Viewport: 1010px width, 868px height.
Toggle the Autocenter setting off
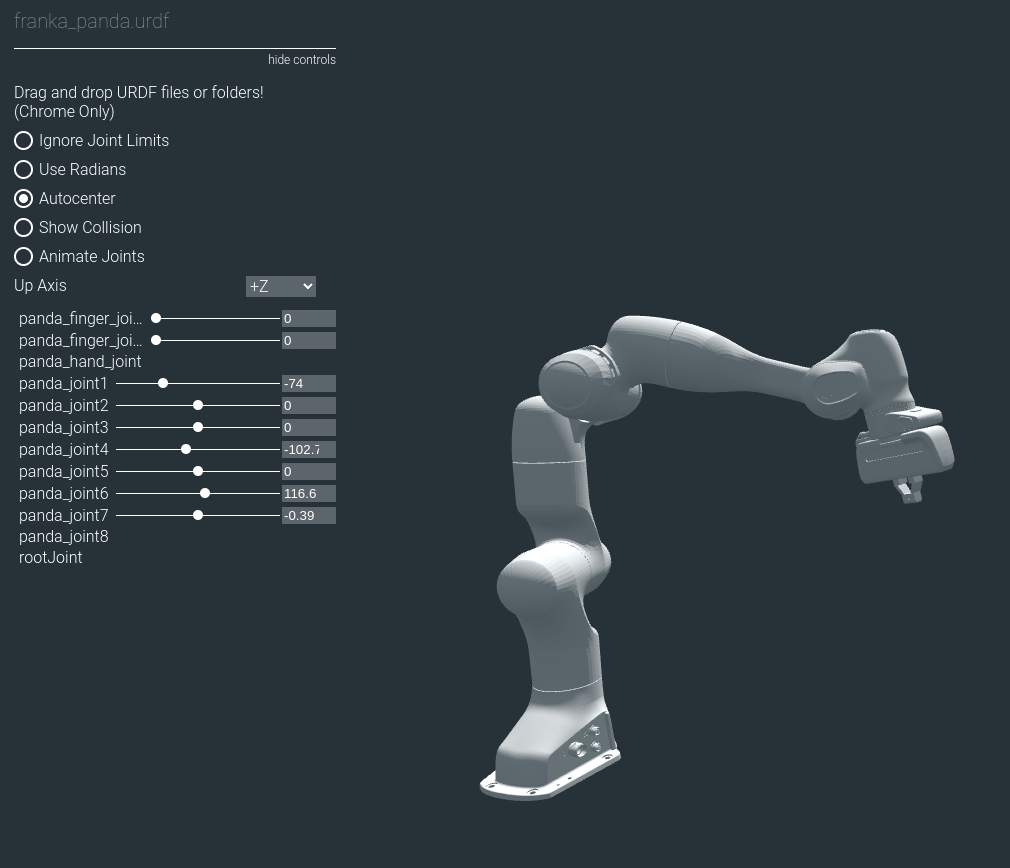tap(23, 198)
